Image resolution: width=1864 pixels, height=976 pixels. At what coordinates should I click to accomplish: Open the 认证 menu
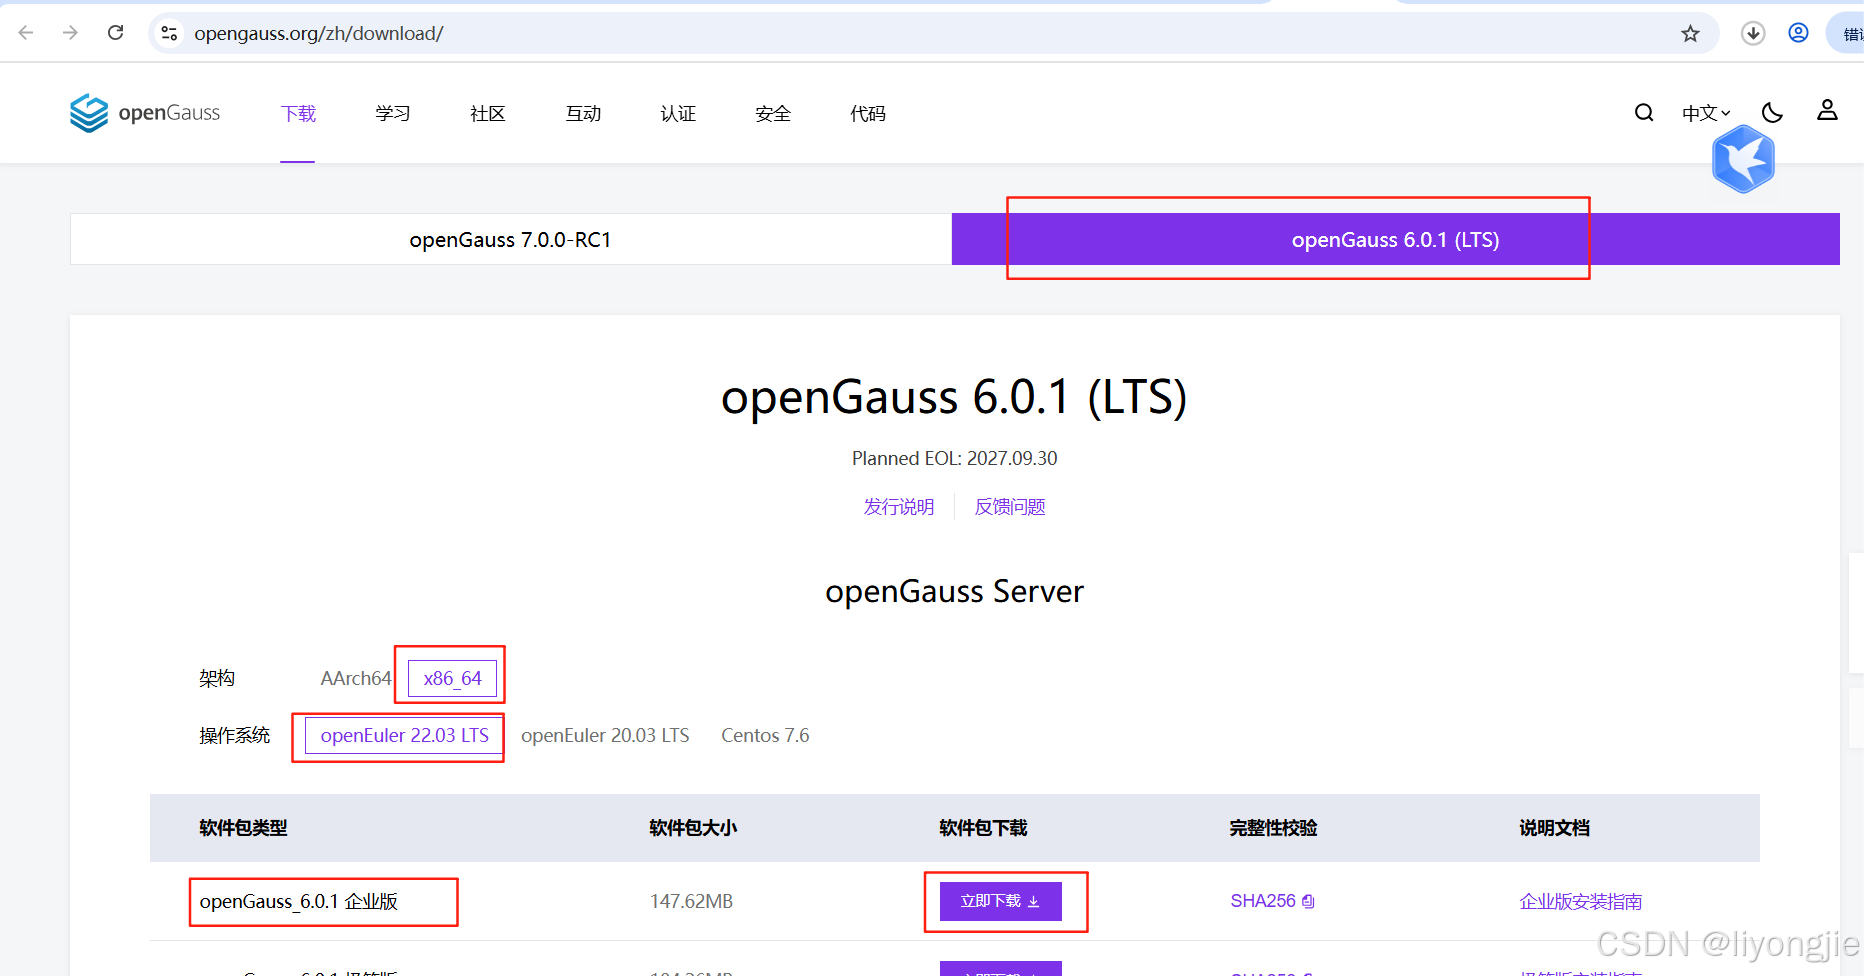click(678, 114)
